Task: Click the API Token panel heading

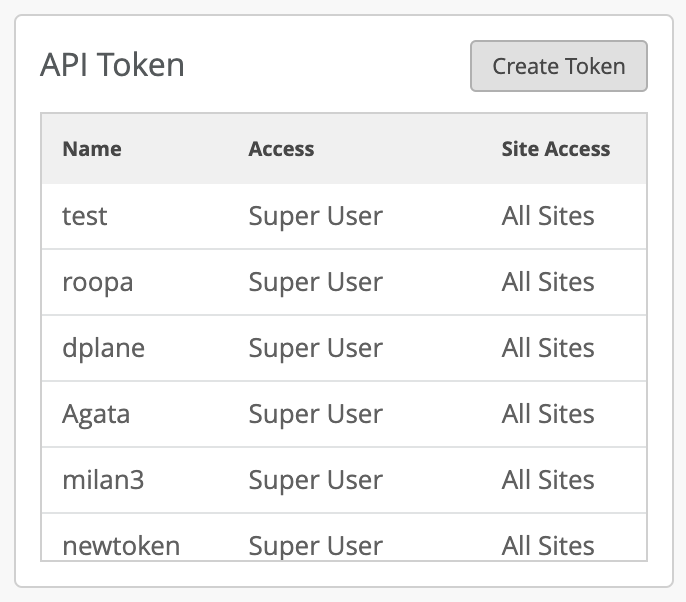Action: 112,65
